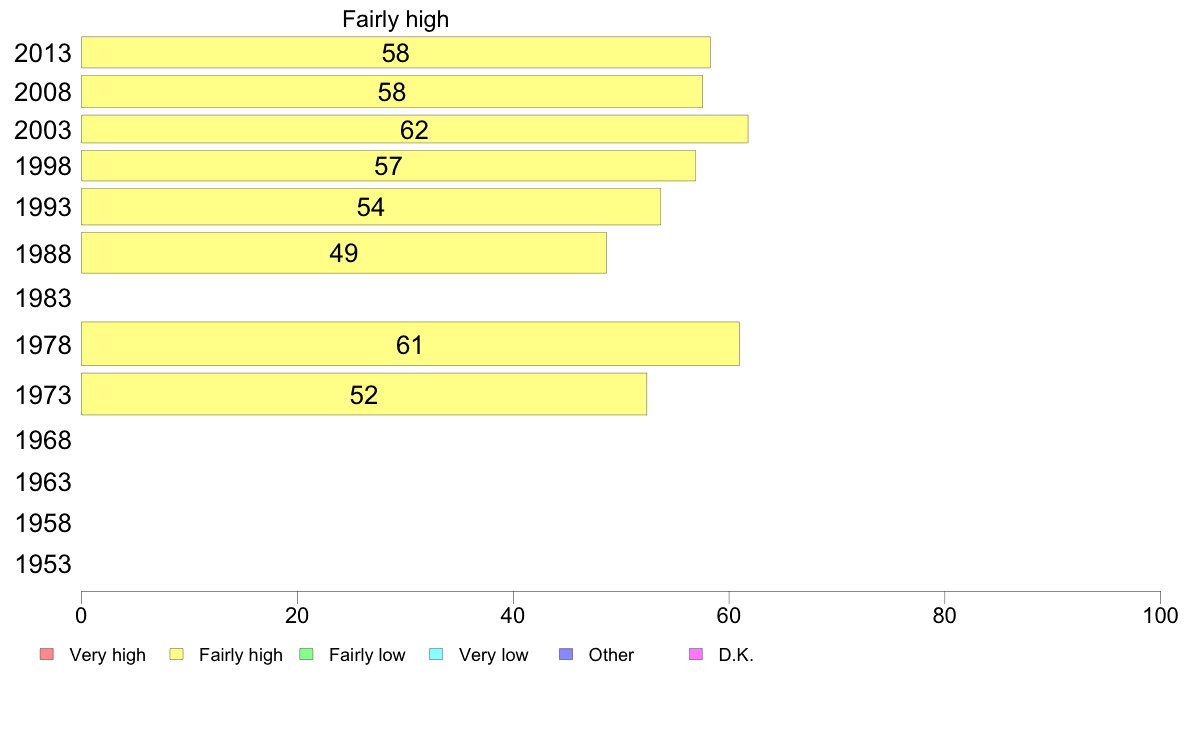Click the D.K. magenta legend swatch
The width and height of the screenshot is (1188, 736).
tap(696, 654)
